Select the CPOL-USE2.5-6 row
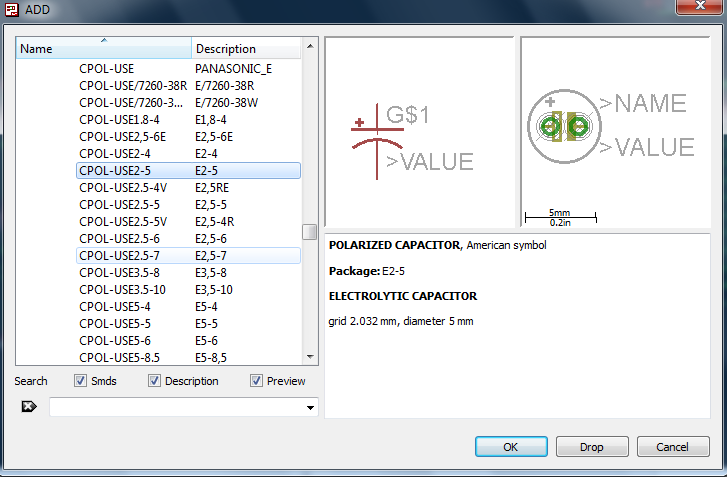 [x=188, y=239]
